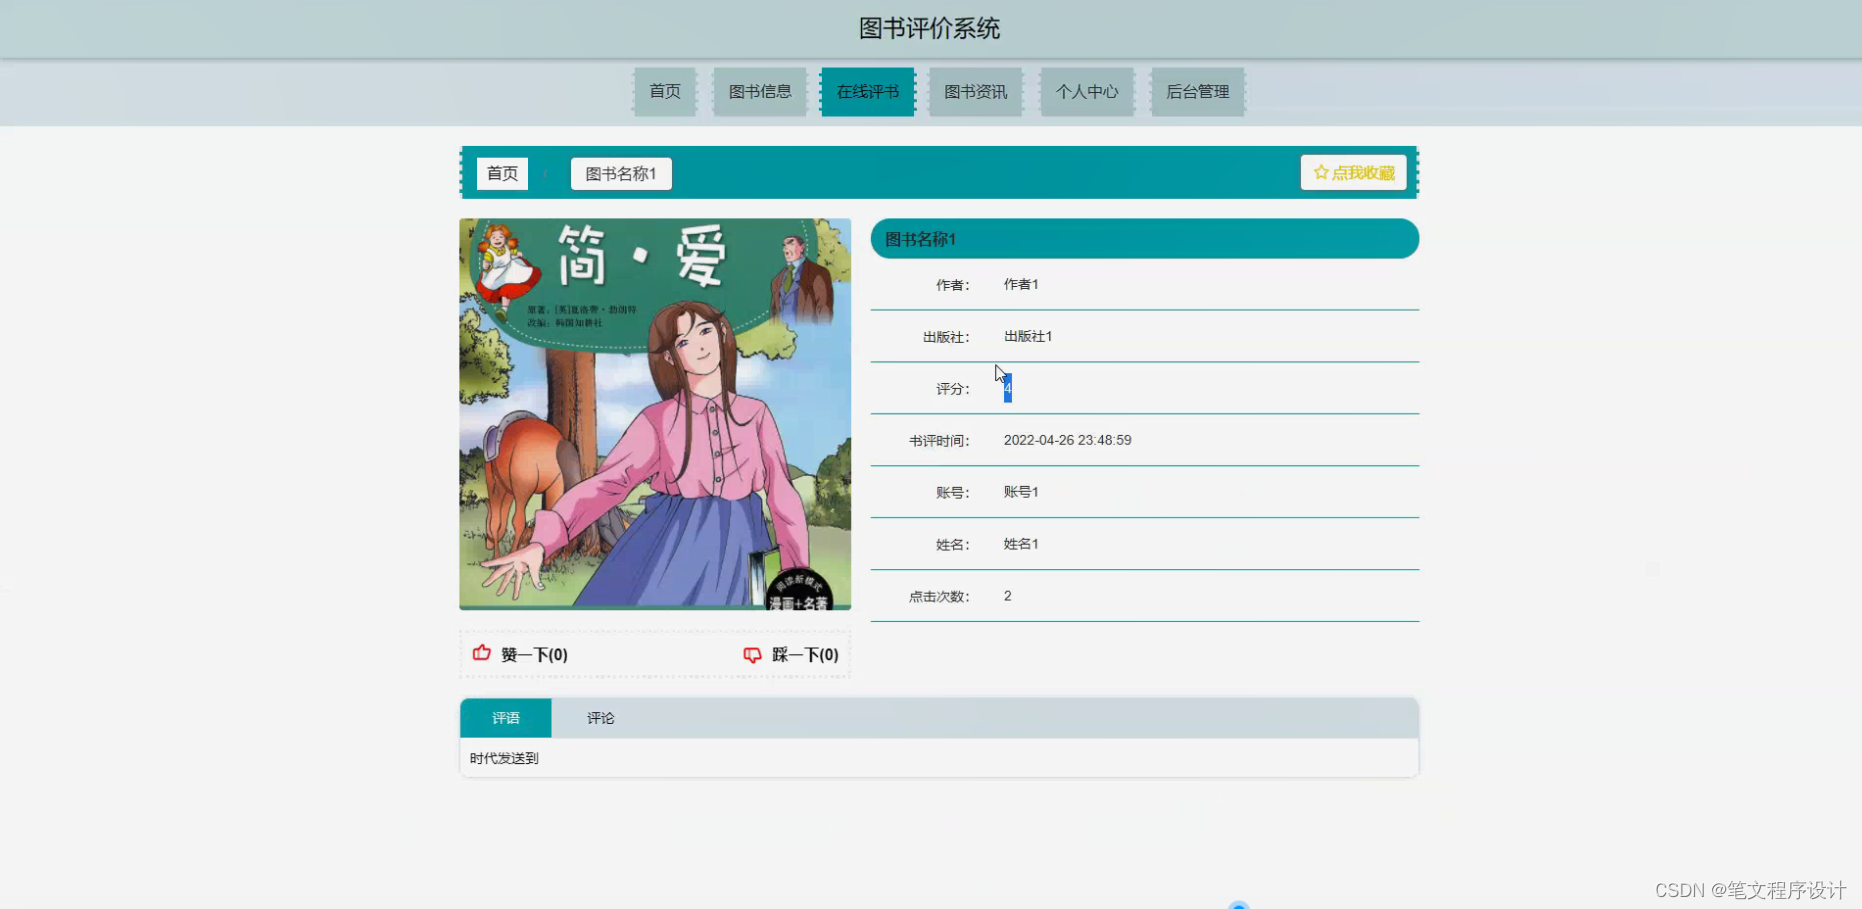Click the 图书评价系统 page title
The width and height of the screenshot is (1862, 909).
click(930, 28)
